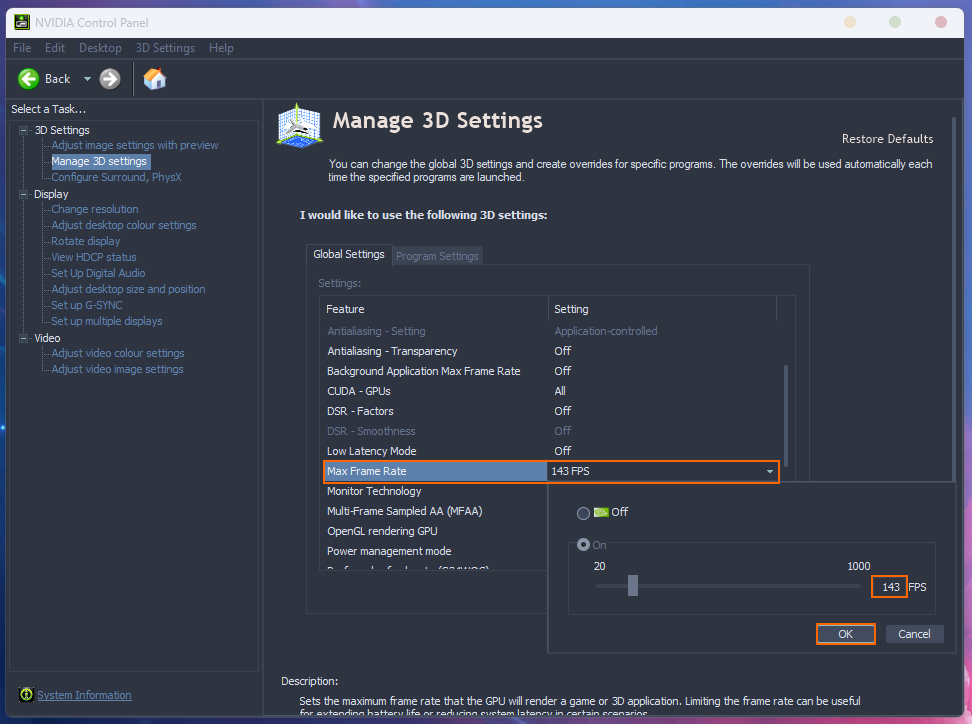
Task: Open the Edit menu
Action: tap(55, 48)
